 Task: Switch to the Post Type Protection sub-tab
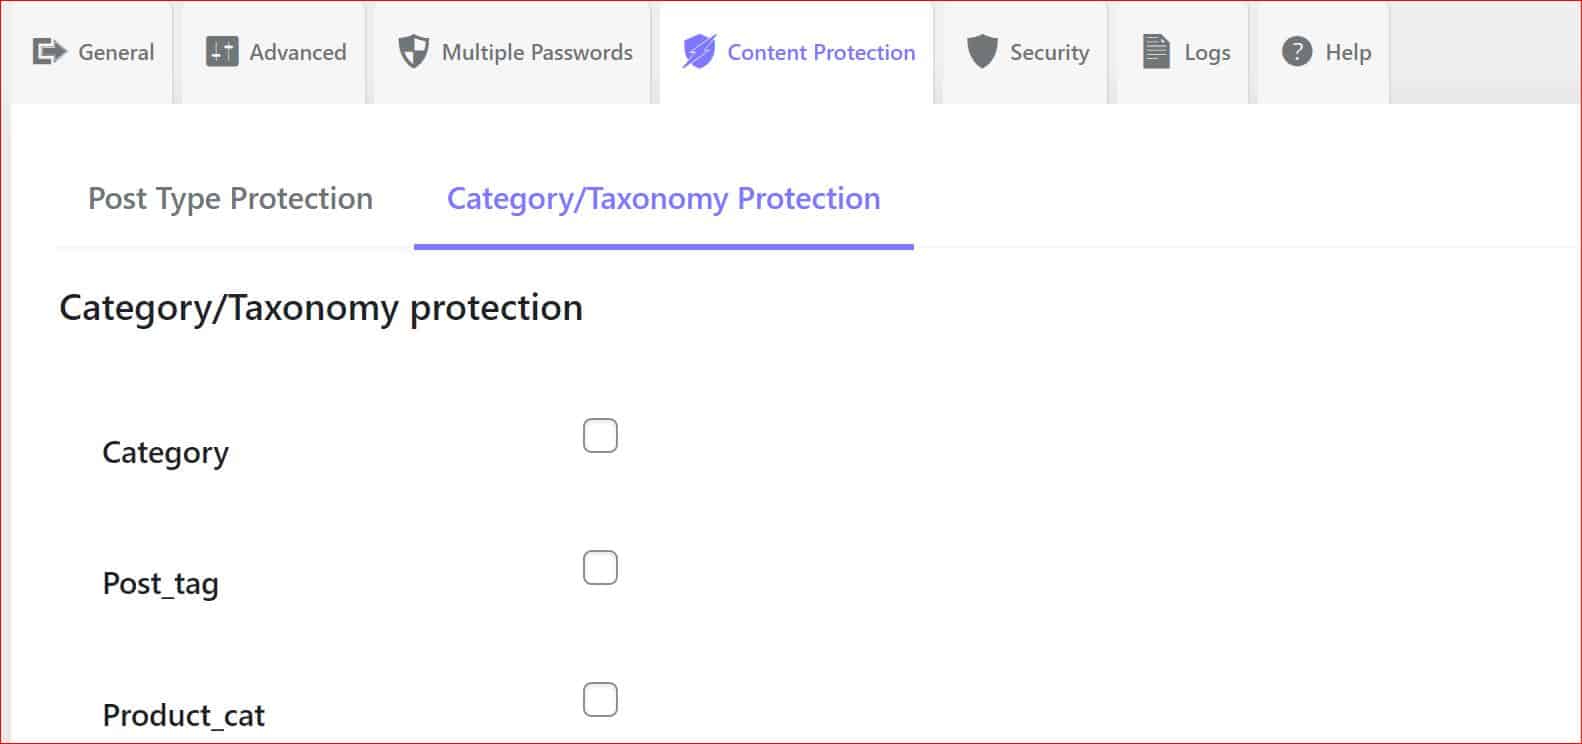click(x=230, y=199)
